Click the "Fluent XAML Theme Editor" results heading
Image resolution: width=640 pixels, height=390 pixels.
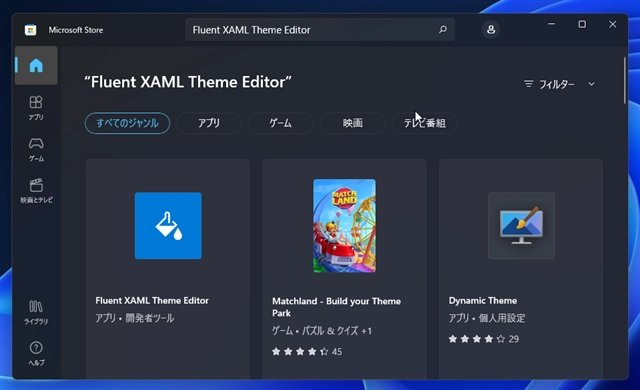188,82
